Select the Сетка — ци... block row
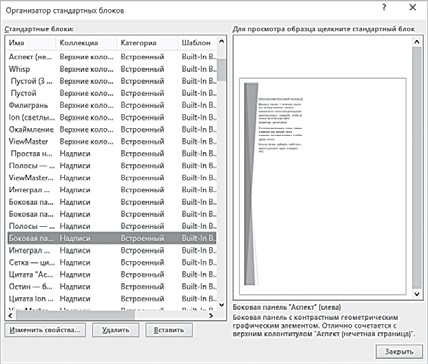Screen dimensions: 428x364 (x=112, y=262)
